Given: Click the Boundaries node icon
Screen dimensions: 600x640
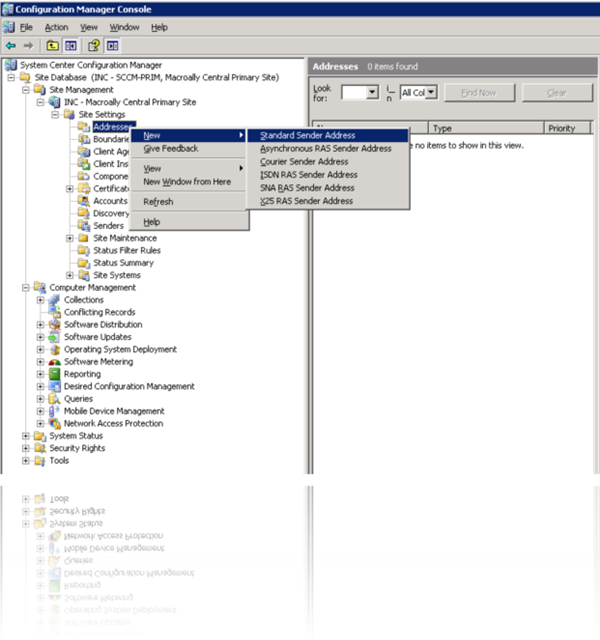Looking at the screenshot, I should (84, 139).
